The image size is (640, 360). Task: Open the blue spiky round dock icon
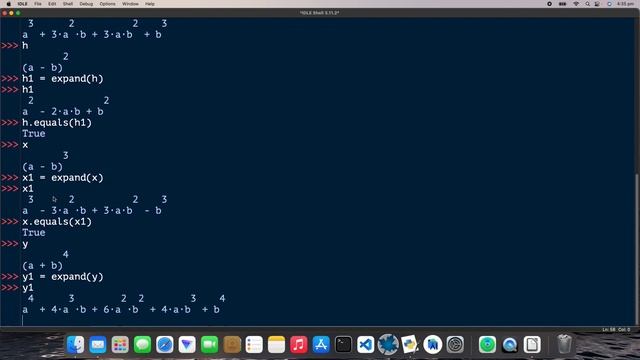(x=388, y=344)
